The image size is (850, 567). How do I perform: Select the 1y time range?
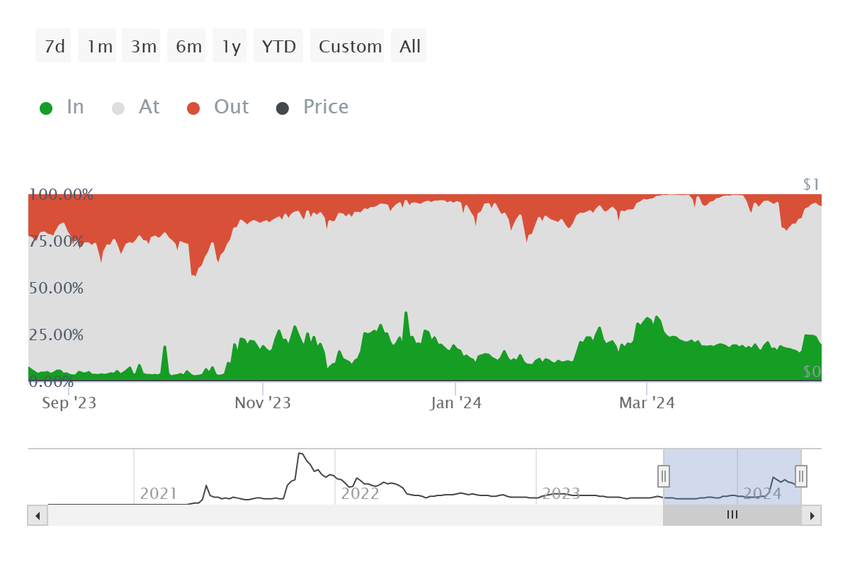(229, 46)
